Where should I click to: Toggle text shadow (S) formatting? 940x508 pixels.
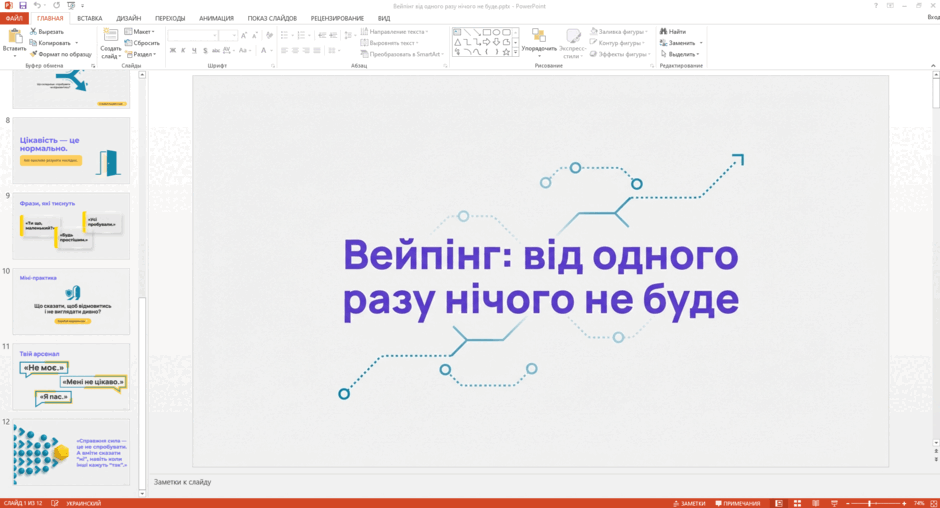205,50
